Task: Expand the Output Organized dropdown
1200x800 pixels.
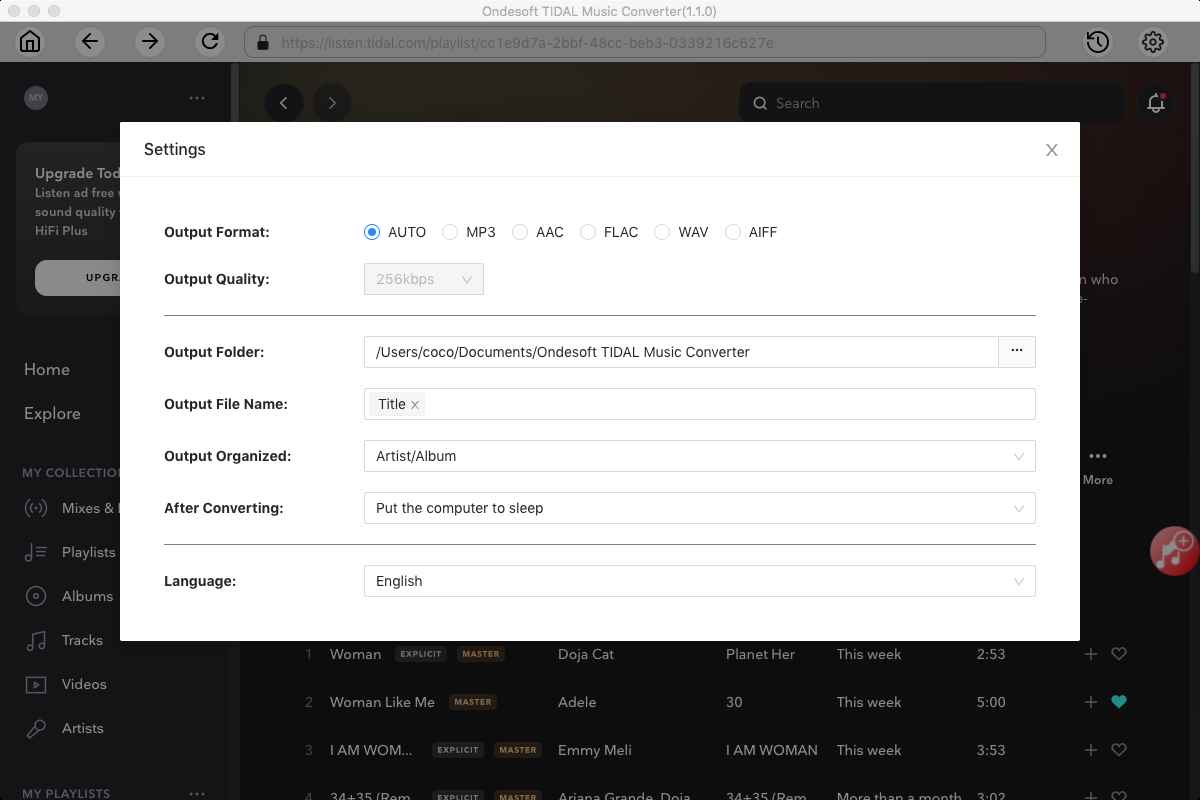Action: 699,456
